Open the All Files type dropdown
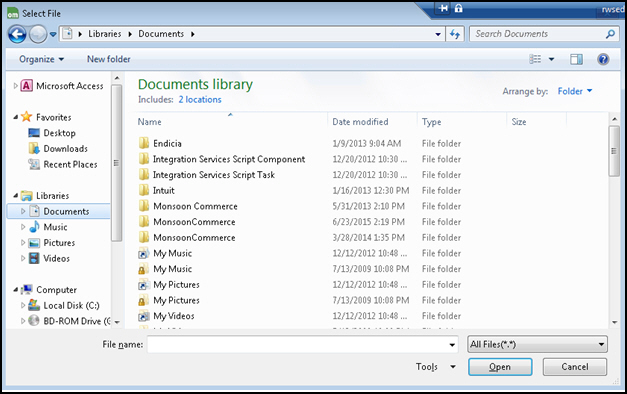The width and height of the screenshot is (627, 394). 537,344
